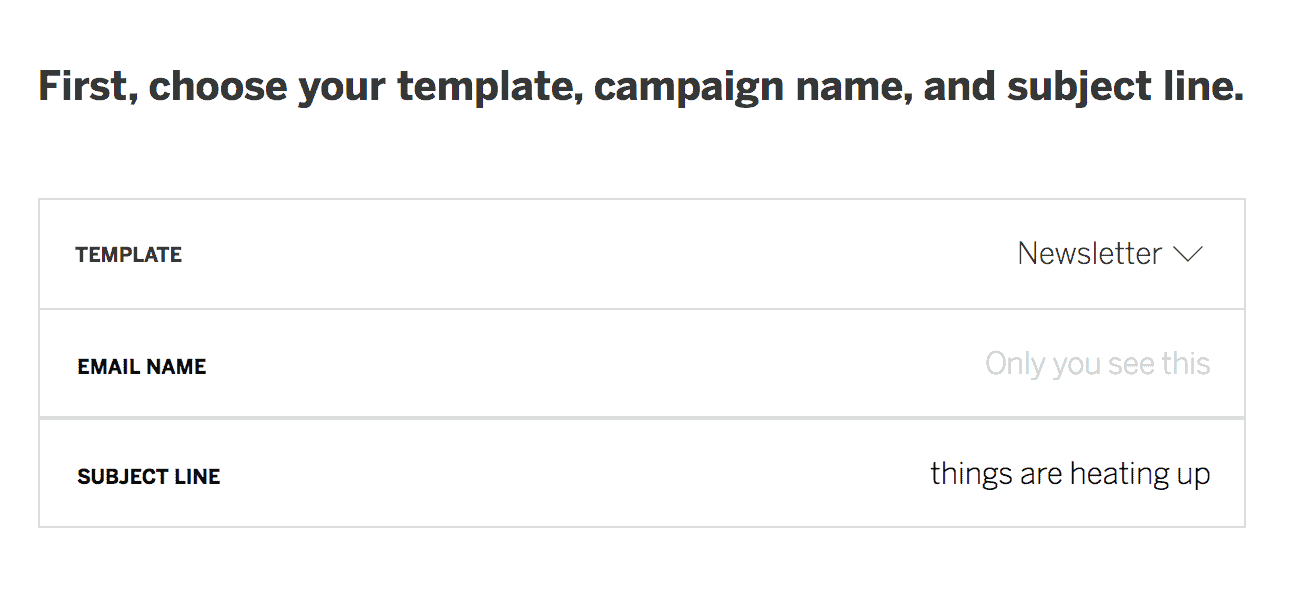Click the word "First" in the heading
The image size is (1302, 600).
(x=84, y=87)
